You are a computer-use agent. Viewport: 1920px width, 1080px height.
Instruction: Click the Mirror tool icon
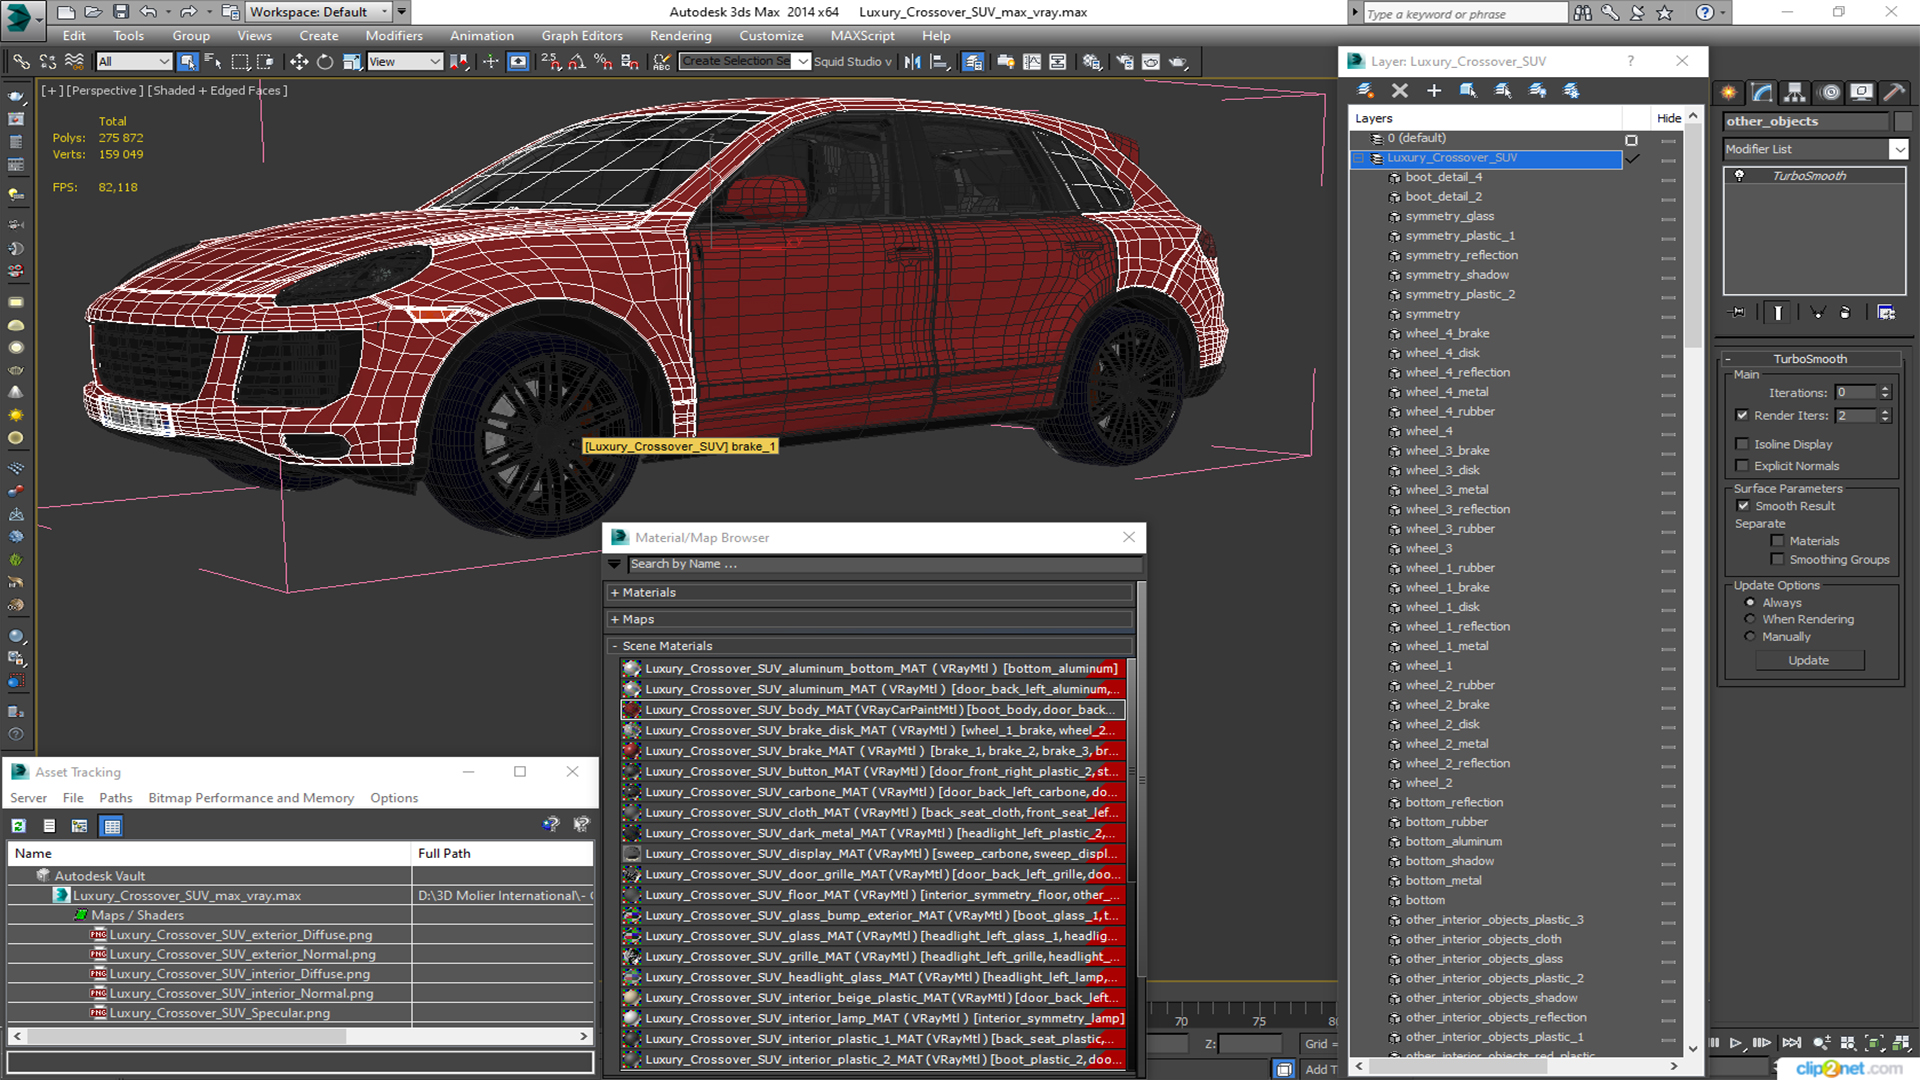(x=913, y=62)
